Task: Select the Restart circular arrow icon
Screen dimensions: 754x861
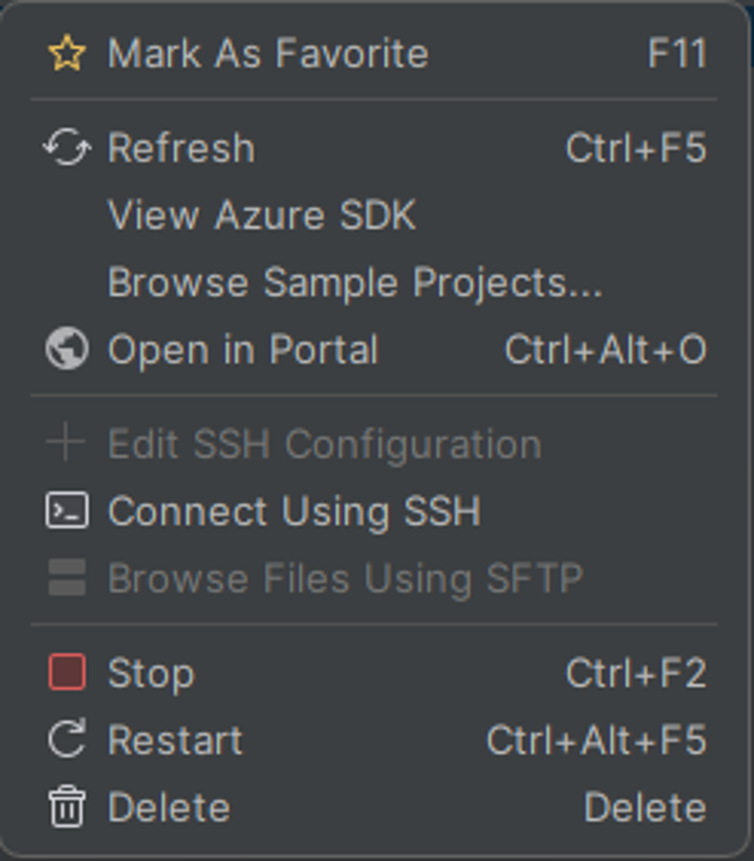Action: [66, 740]
